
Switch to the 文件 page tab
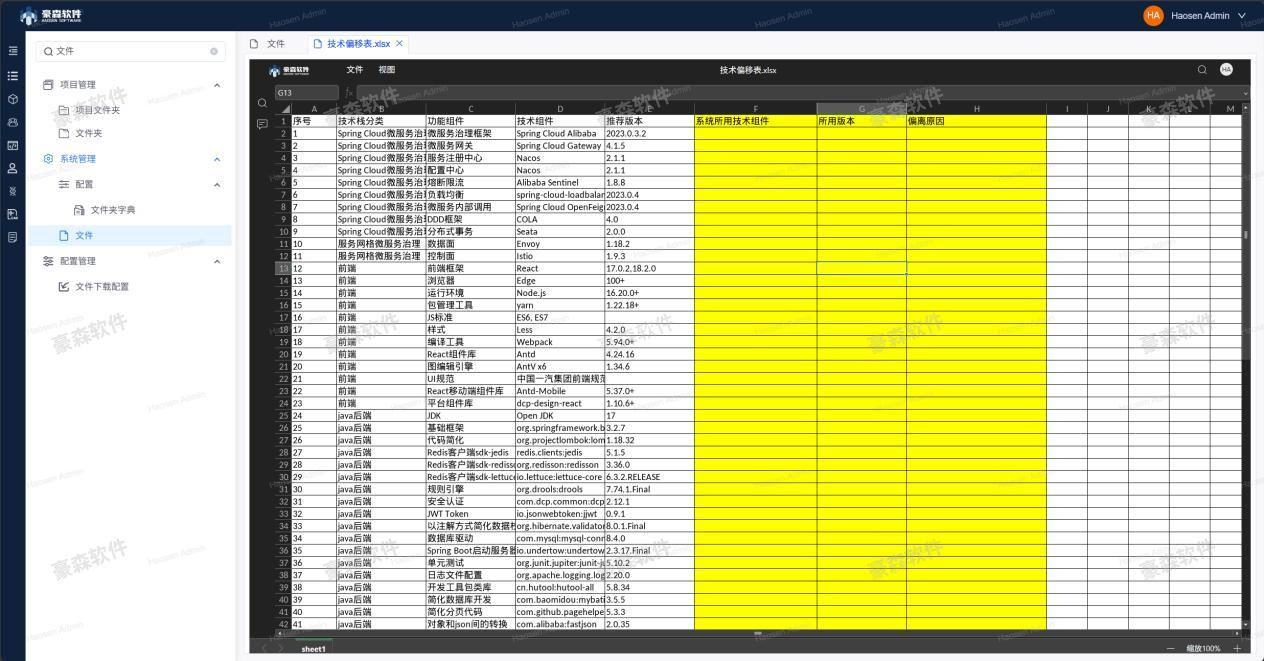tap(268, 44)
